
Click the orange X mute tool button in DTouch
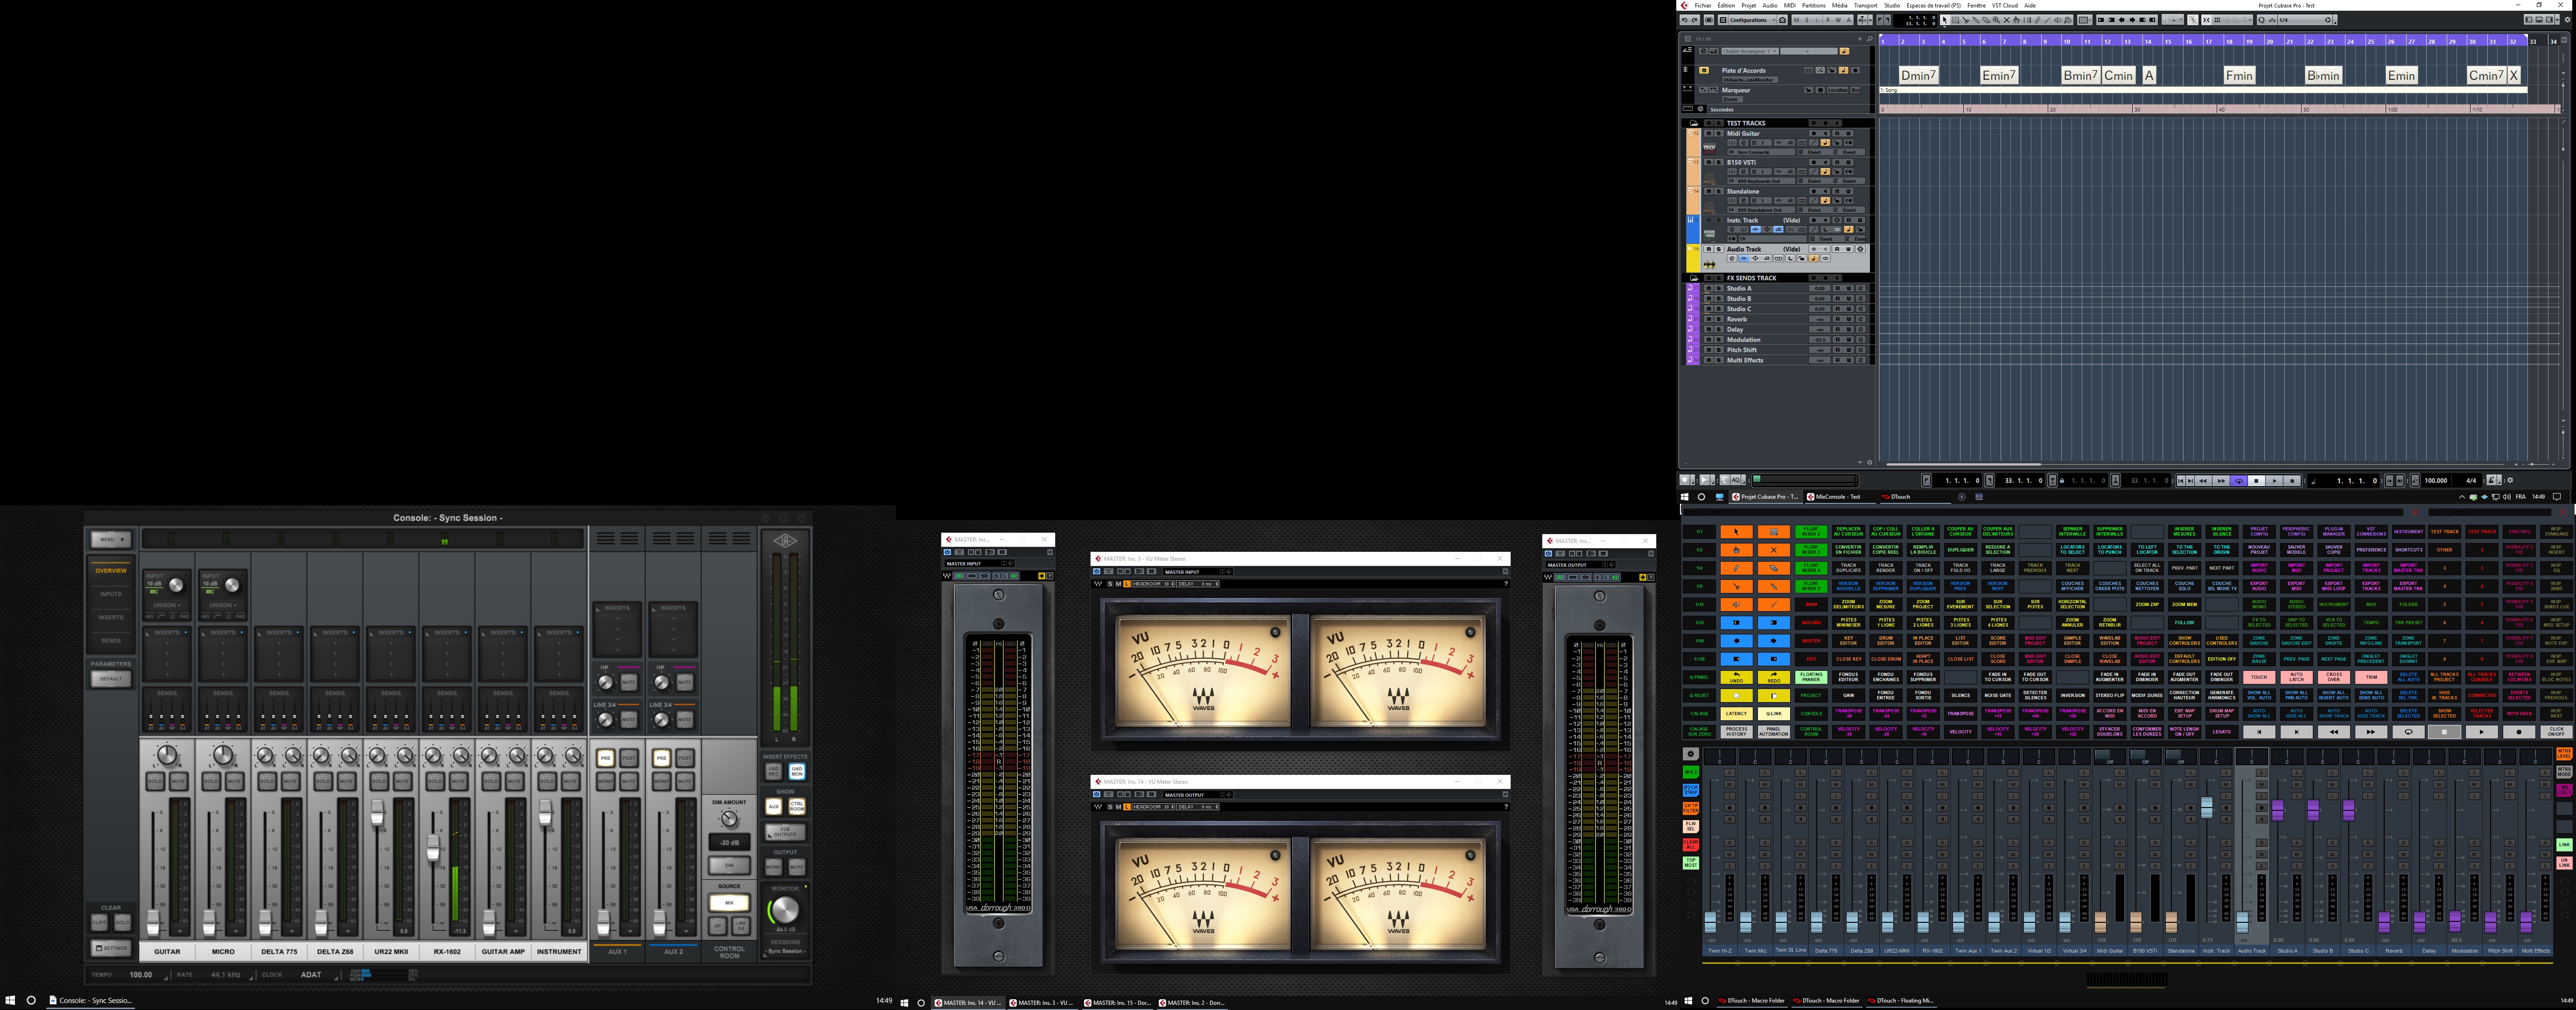tap(1774, 550)
